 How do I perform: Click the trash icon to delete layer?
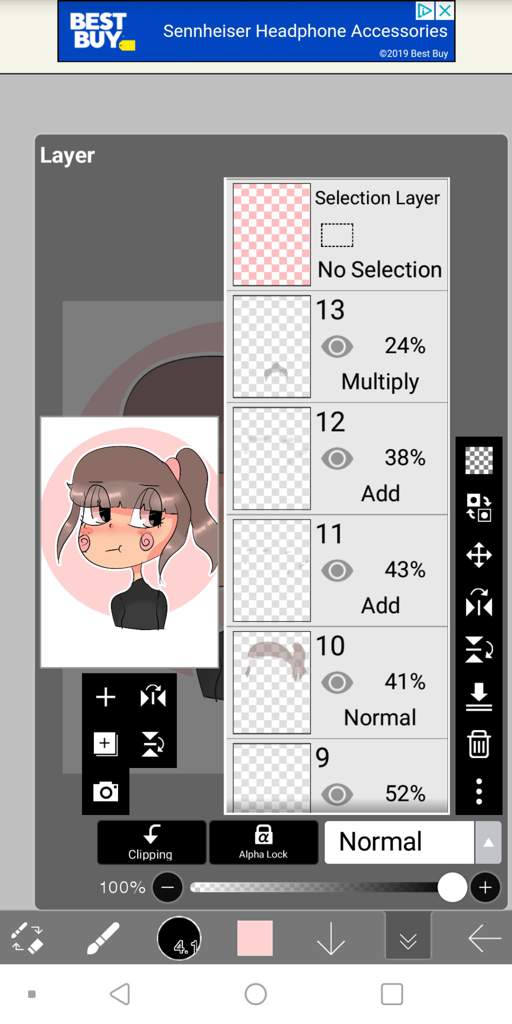click(x=479, y=744)
